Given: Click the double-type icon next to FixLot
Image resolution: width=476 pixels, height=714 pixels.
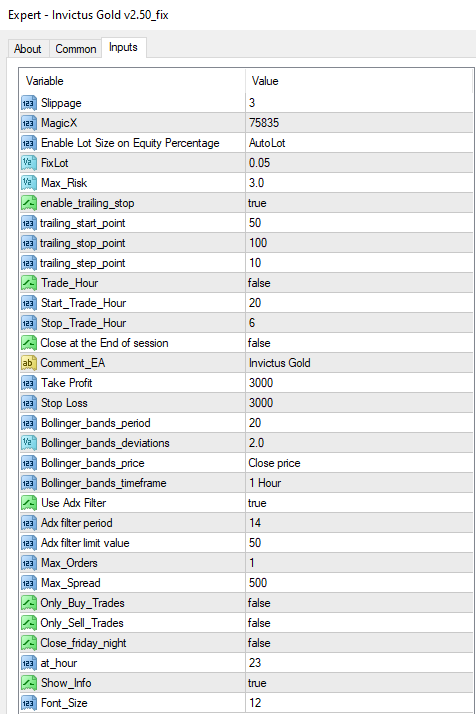Looking at the screenshot, I should click(29, 163).
